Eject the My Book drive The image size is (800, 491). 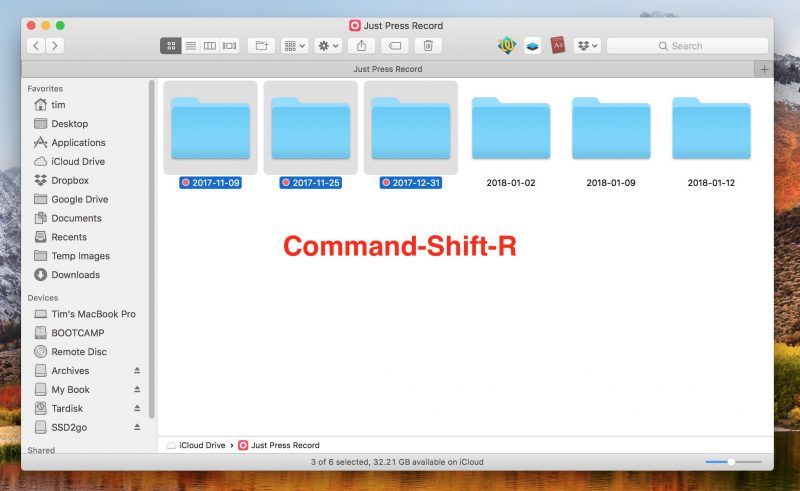coord(137,390)
